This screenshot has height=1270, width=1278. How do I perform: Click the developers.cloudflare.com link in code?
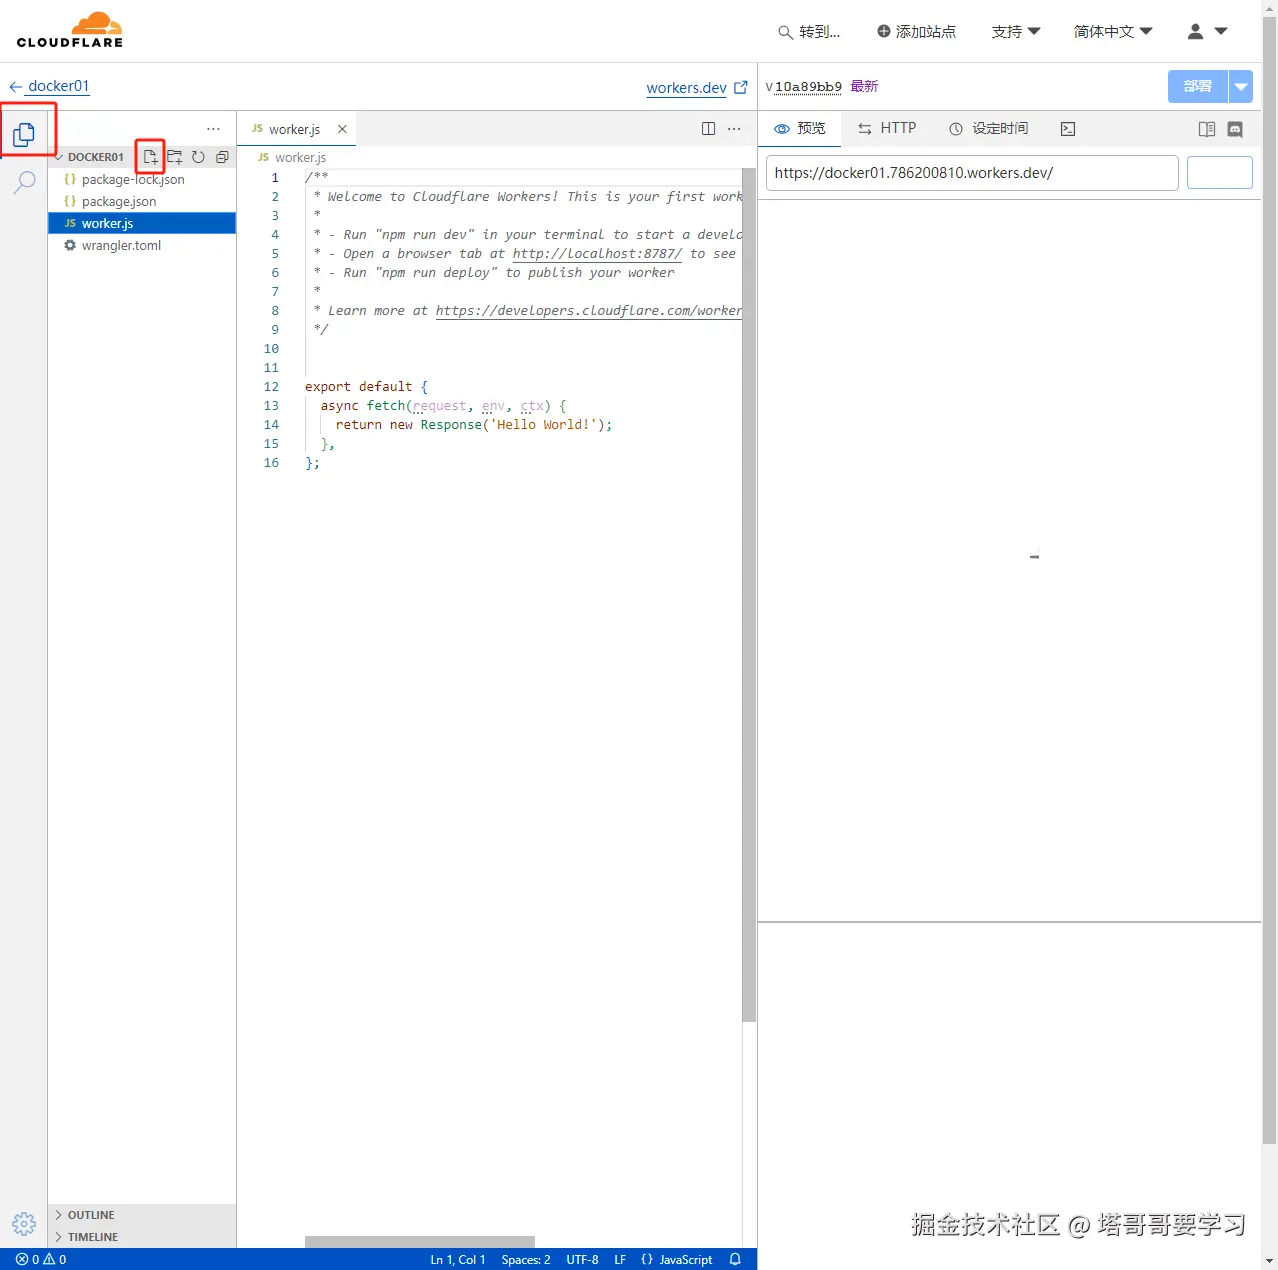[589, 311]
